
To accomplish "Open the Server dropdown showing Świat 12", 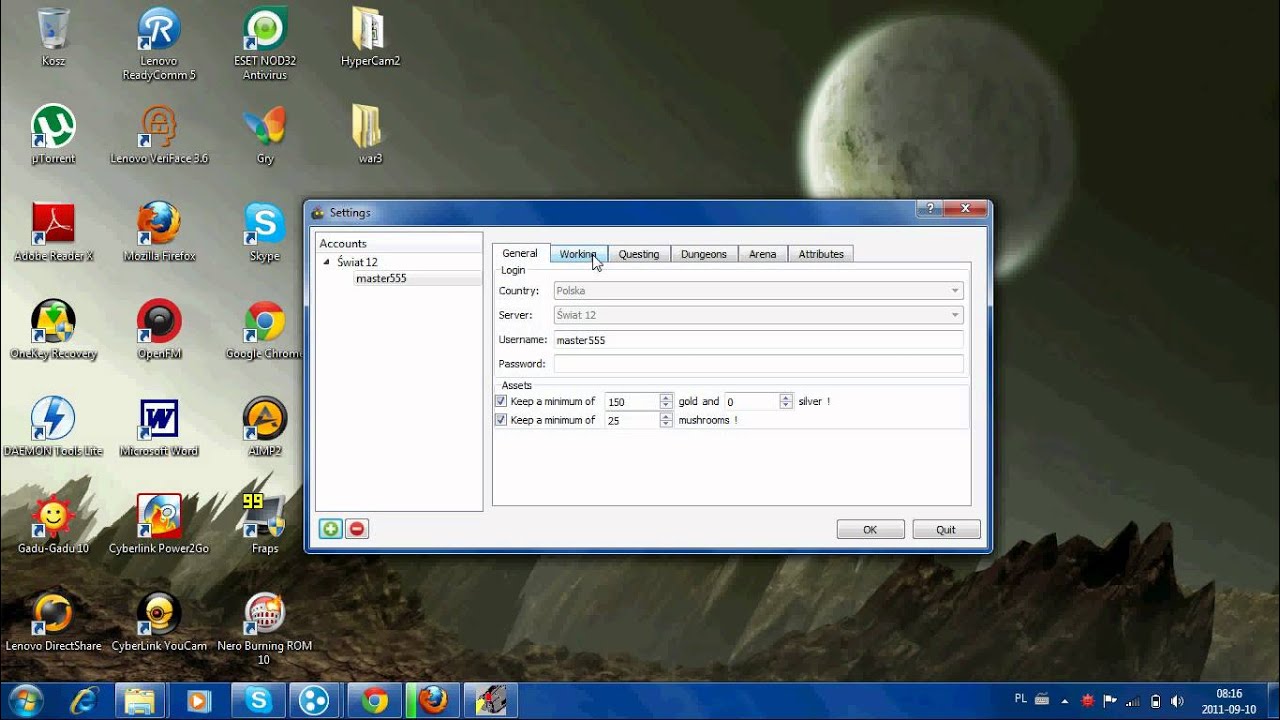I will pyautogui.click(x=758, y=315).
